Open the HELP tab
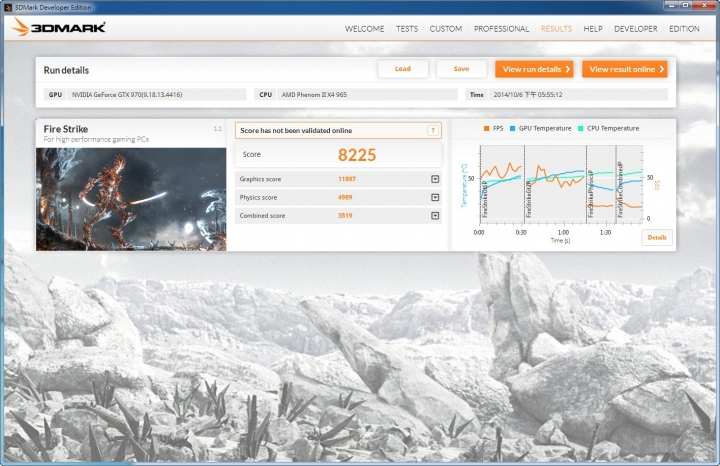This screenshot has height=466, width=720. point(593,28)
